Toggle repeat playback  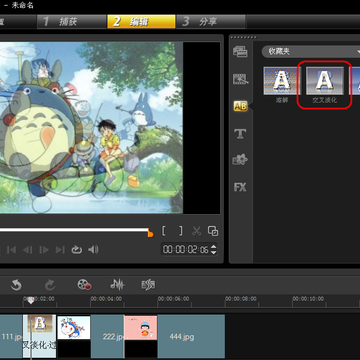(77, 250)
